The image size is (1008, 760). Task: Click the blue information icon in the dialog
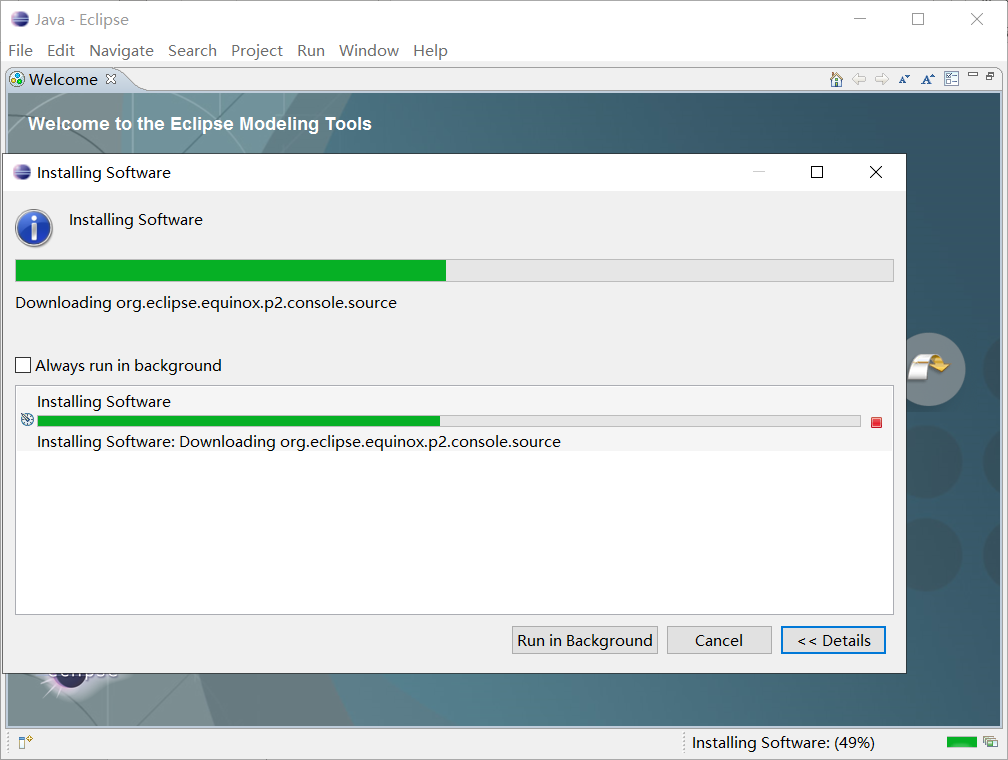(x=34, y=228)
